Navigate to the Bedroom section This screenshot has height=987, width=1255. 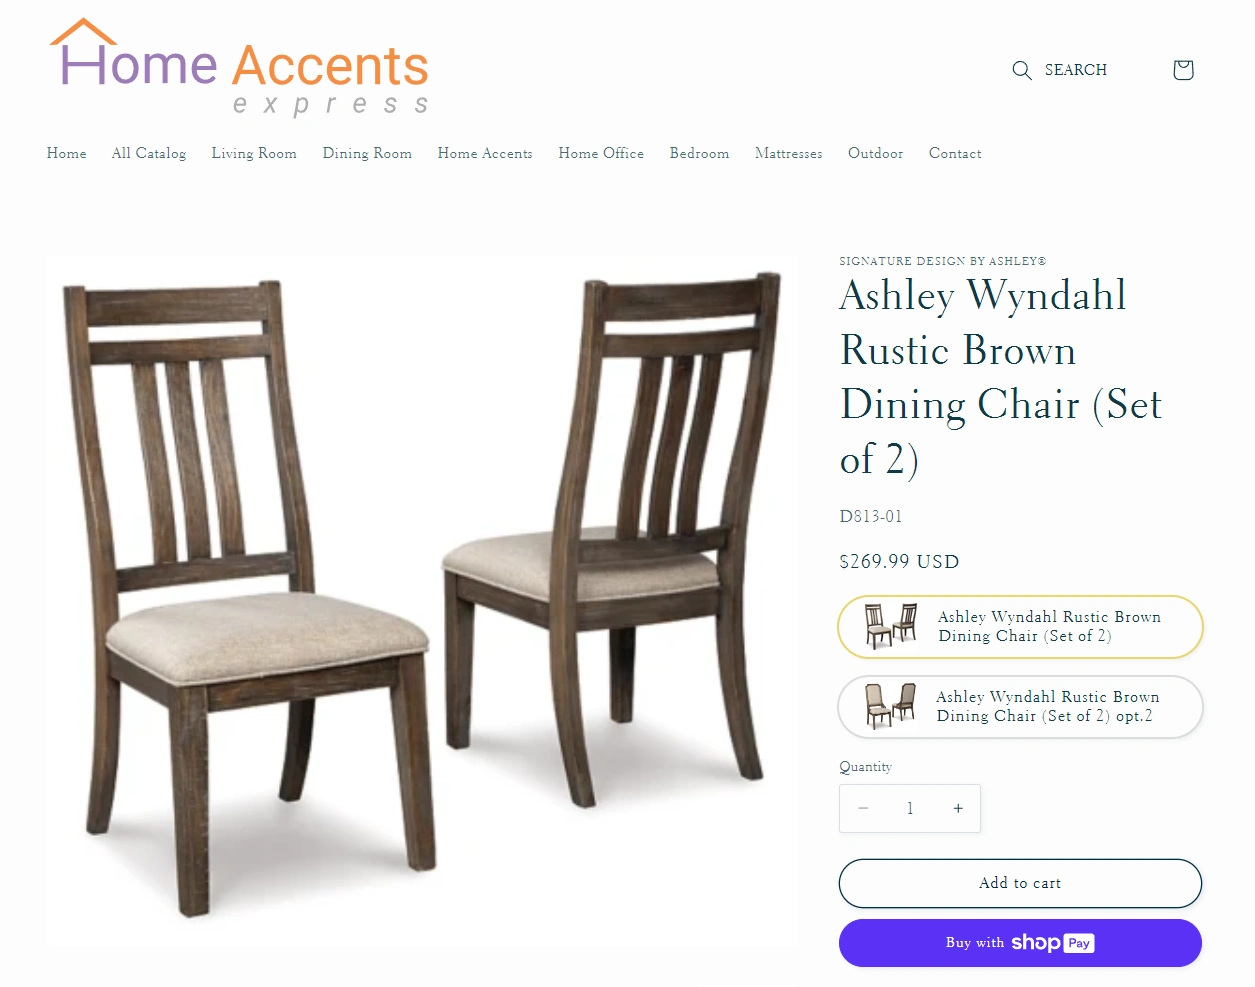699,153
